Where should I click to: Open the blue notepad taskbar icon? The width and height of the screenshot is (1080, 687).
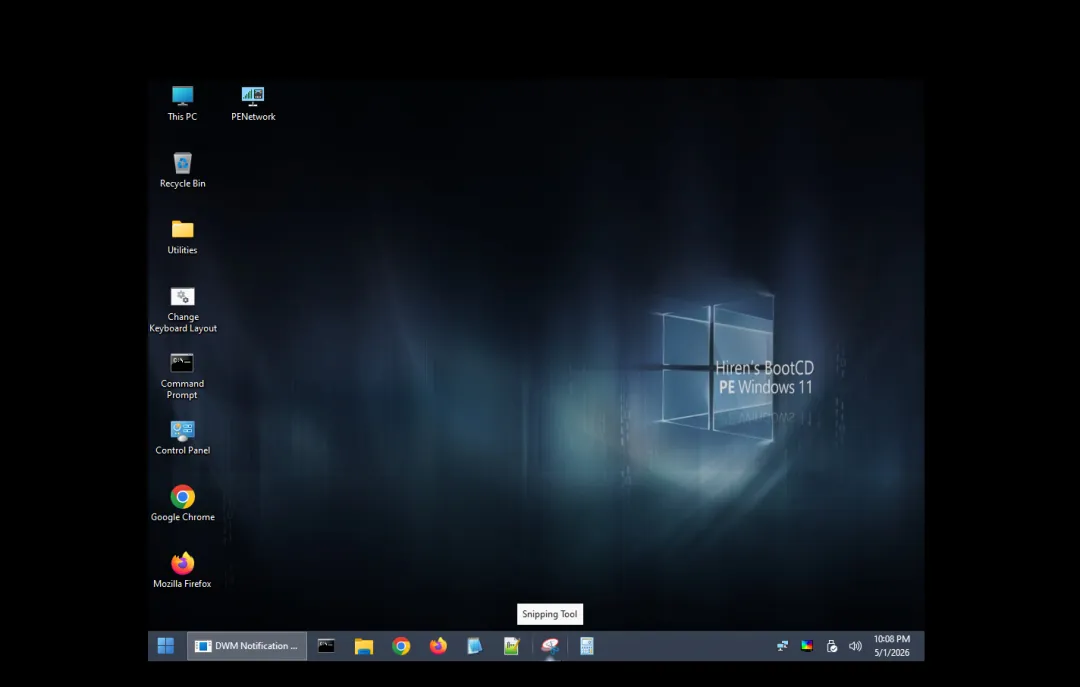pyautogui.click(x=475, y=646)
